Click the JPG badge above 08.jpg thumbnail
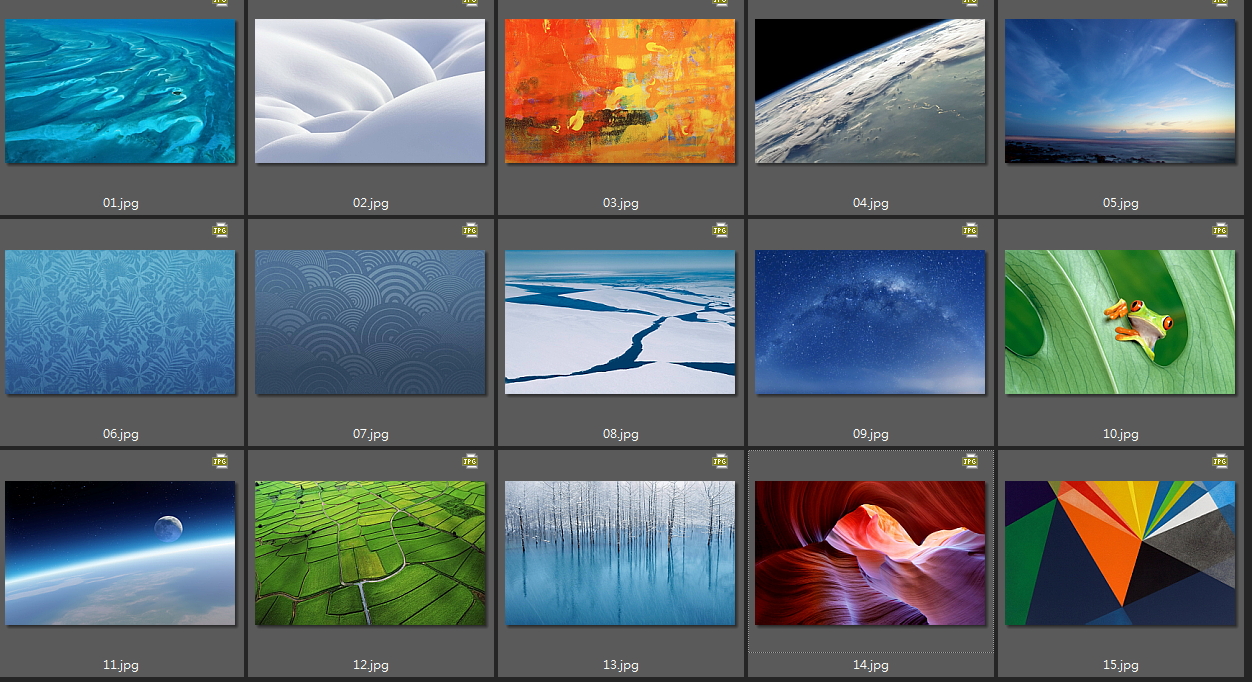The width and height of the screenshot is (1252, 682). [x=720, y=230]
